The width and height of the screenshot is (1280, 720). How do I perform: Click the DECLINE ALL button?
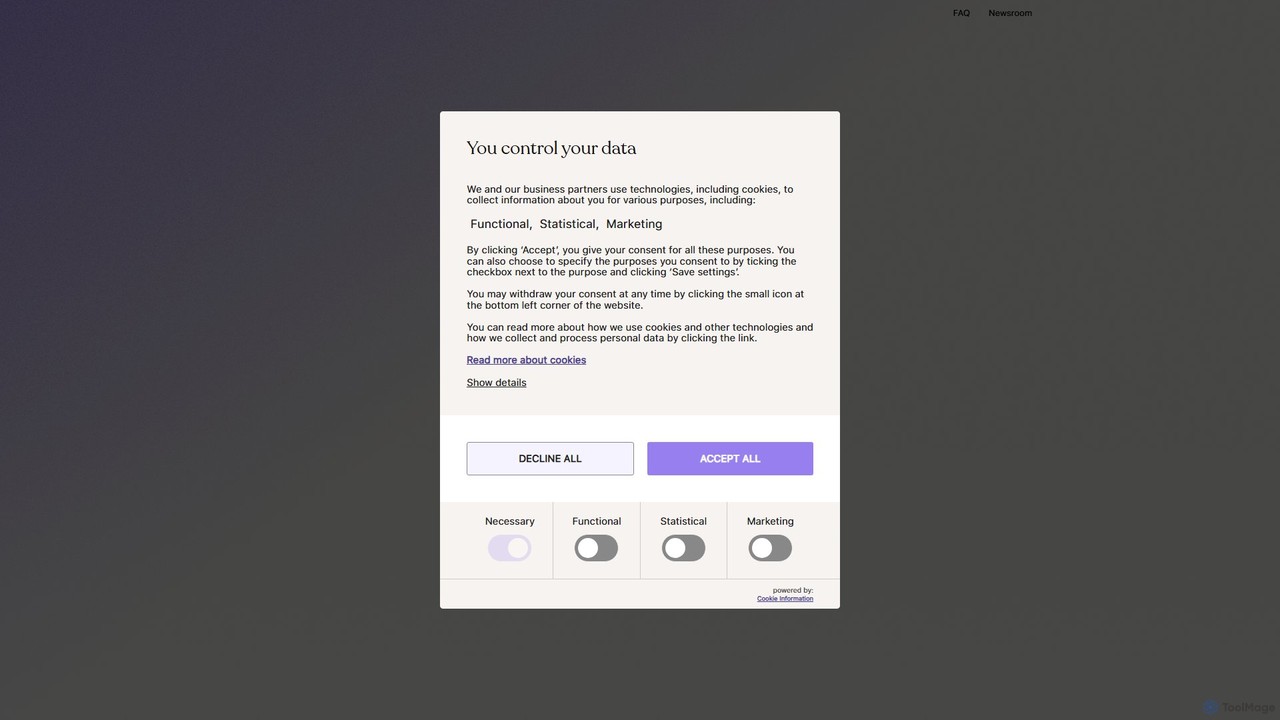pos(550,459)
